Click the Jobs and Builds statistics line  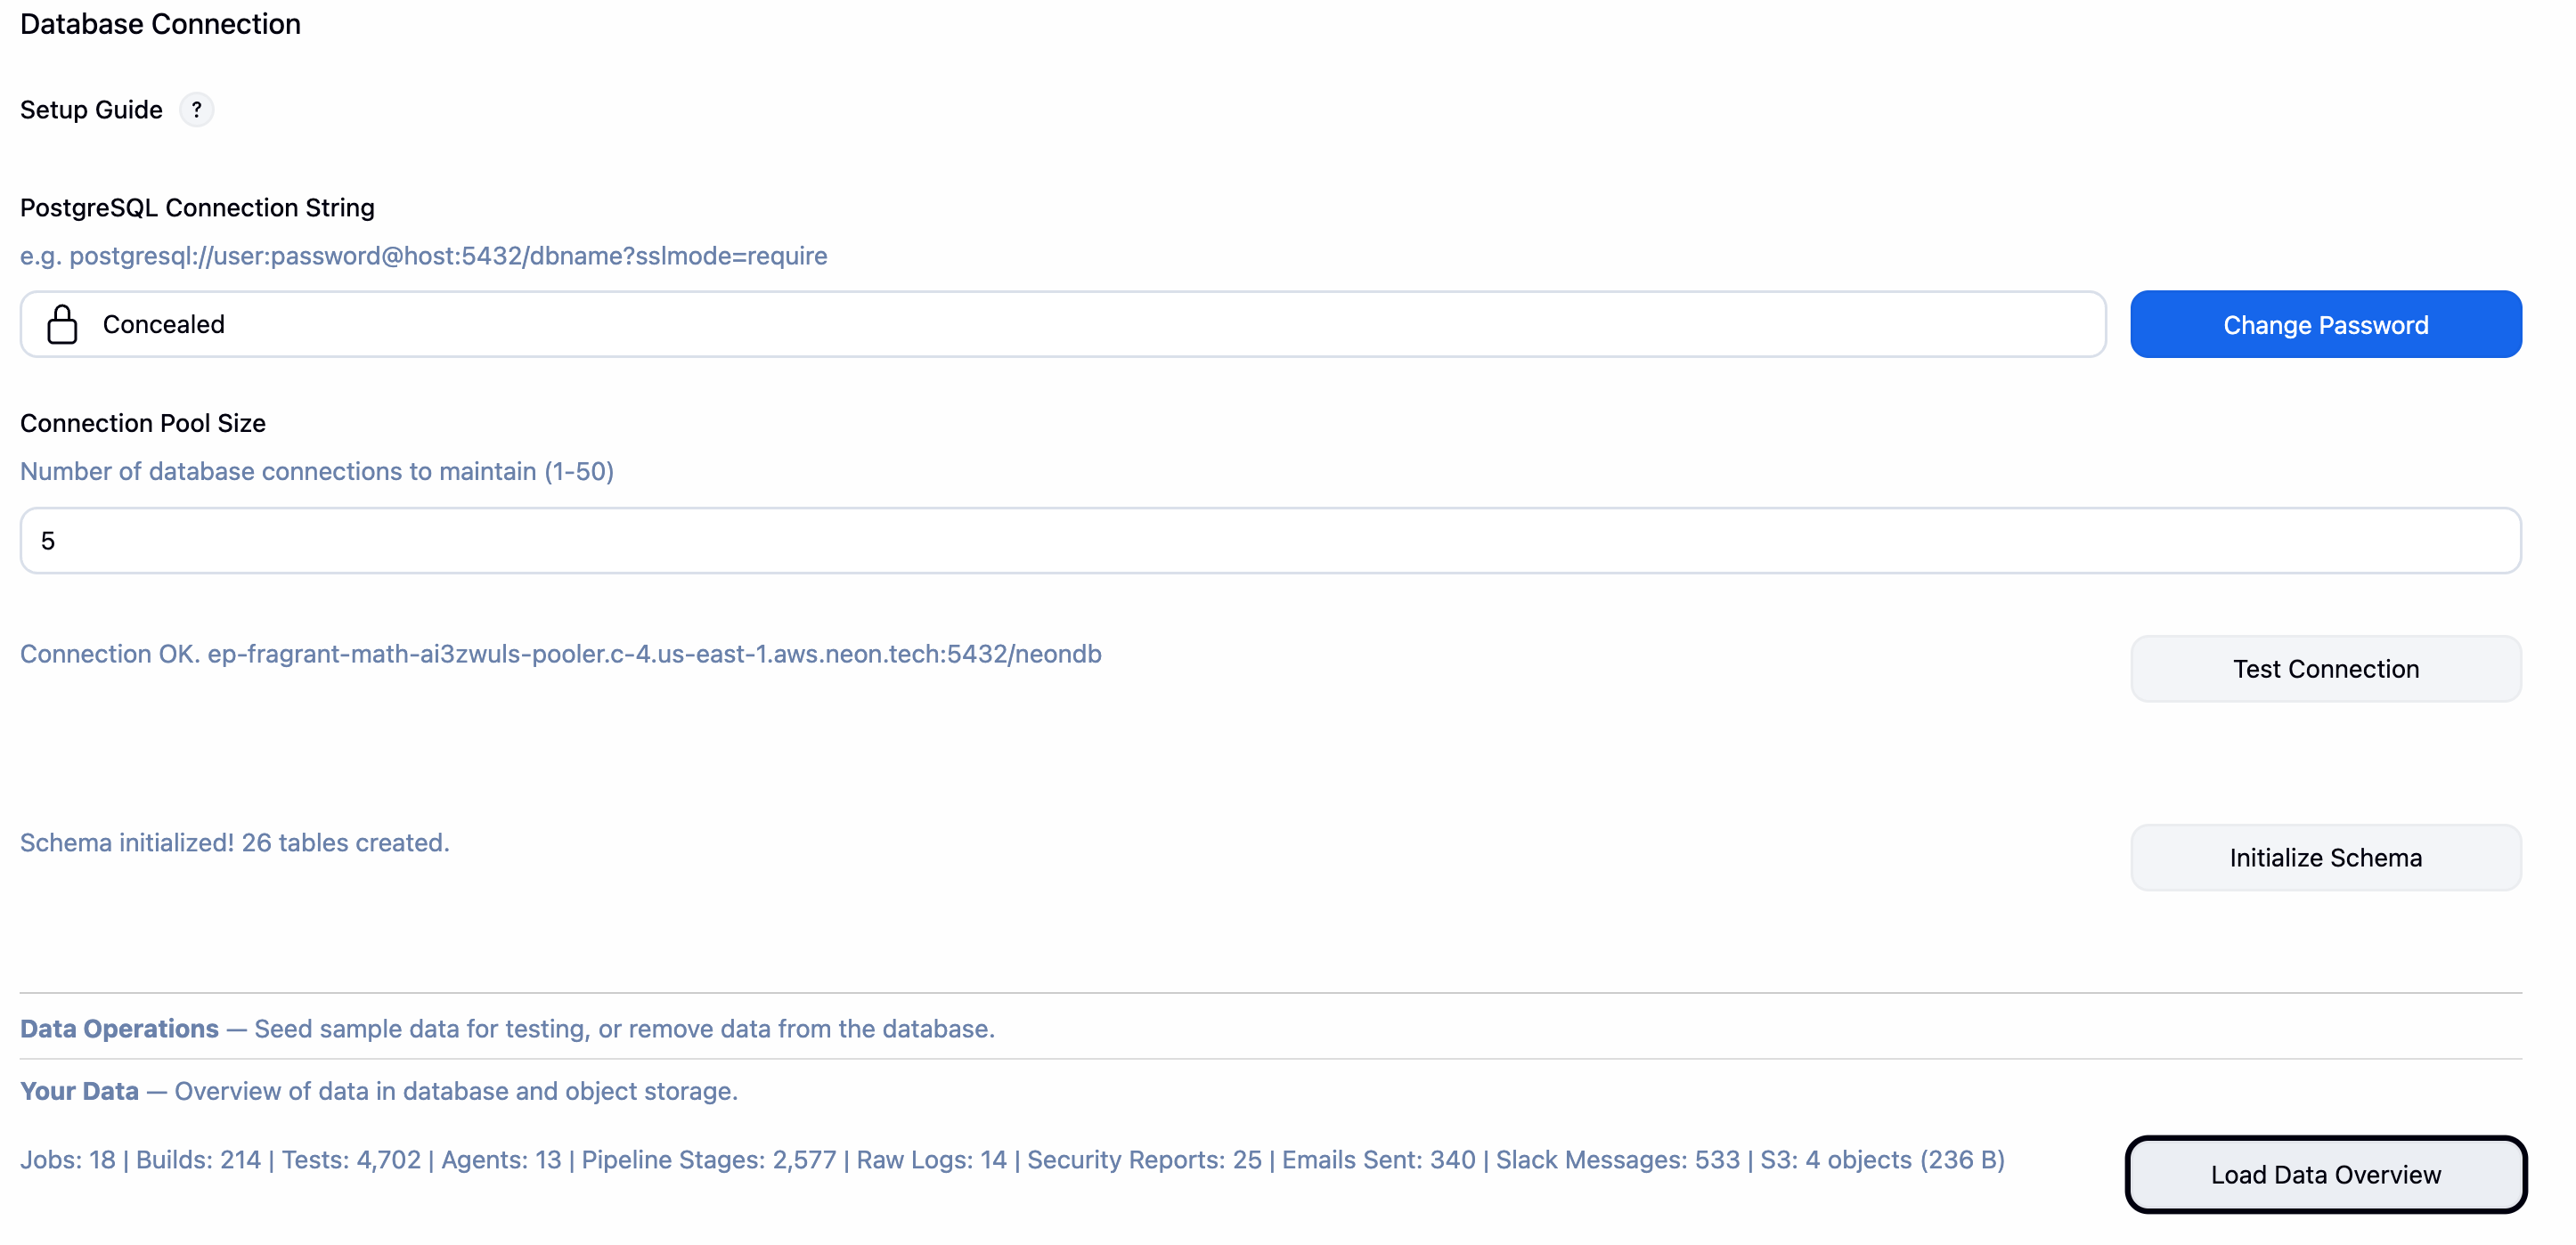[x=1011, y=1159]
